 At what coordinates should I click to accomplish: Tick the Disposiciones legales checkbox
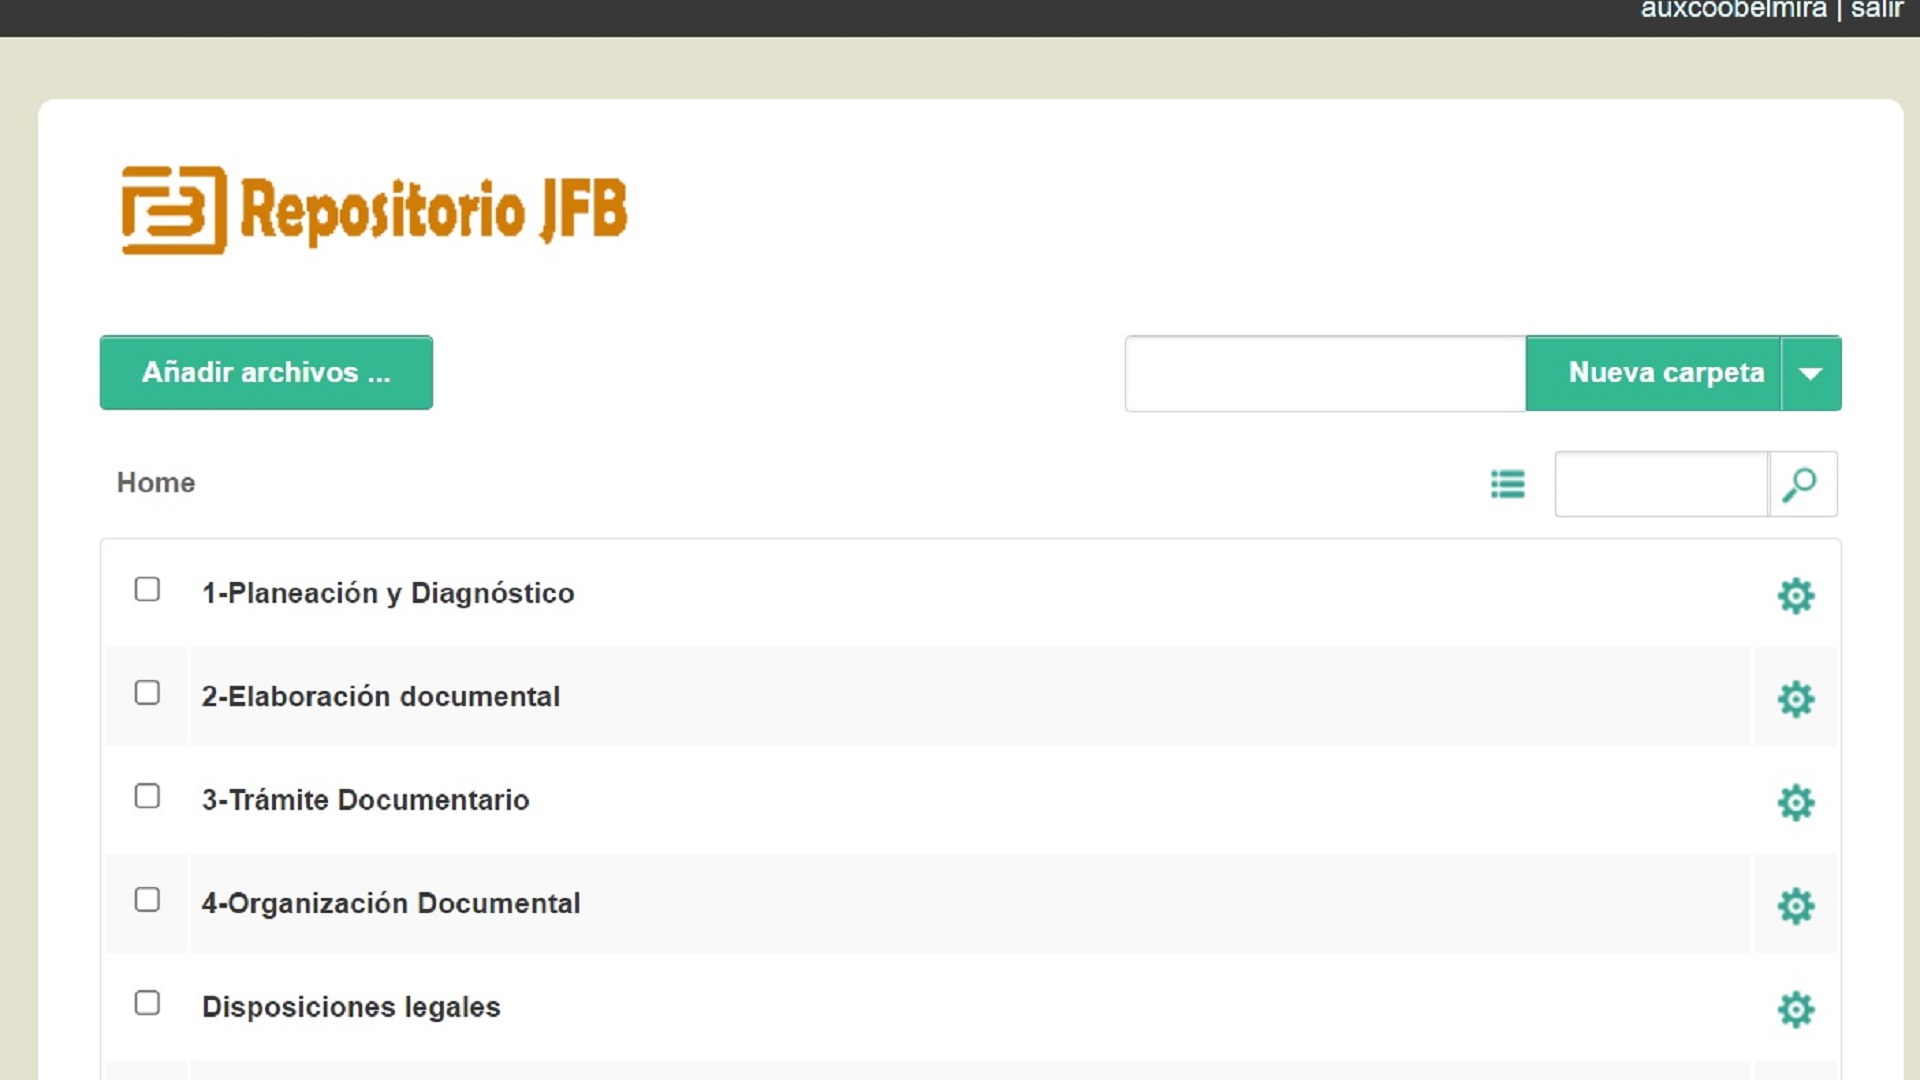pyautogui.click(x=147, y=1003)
